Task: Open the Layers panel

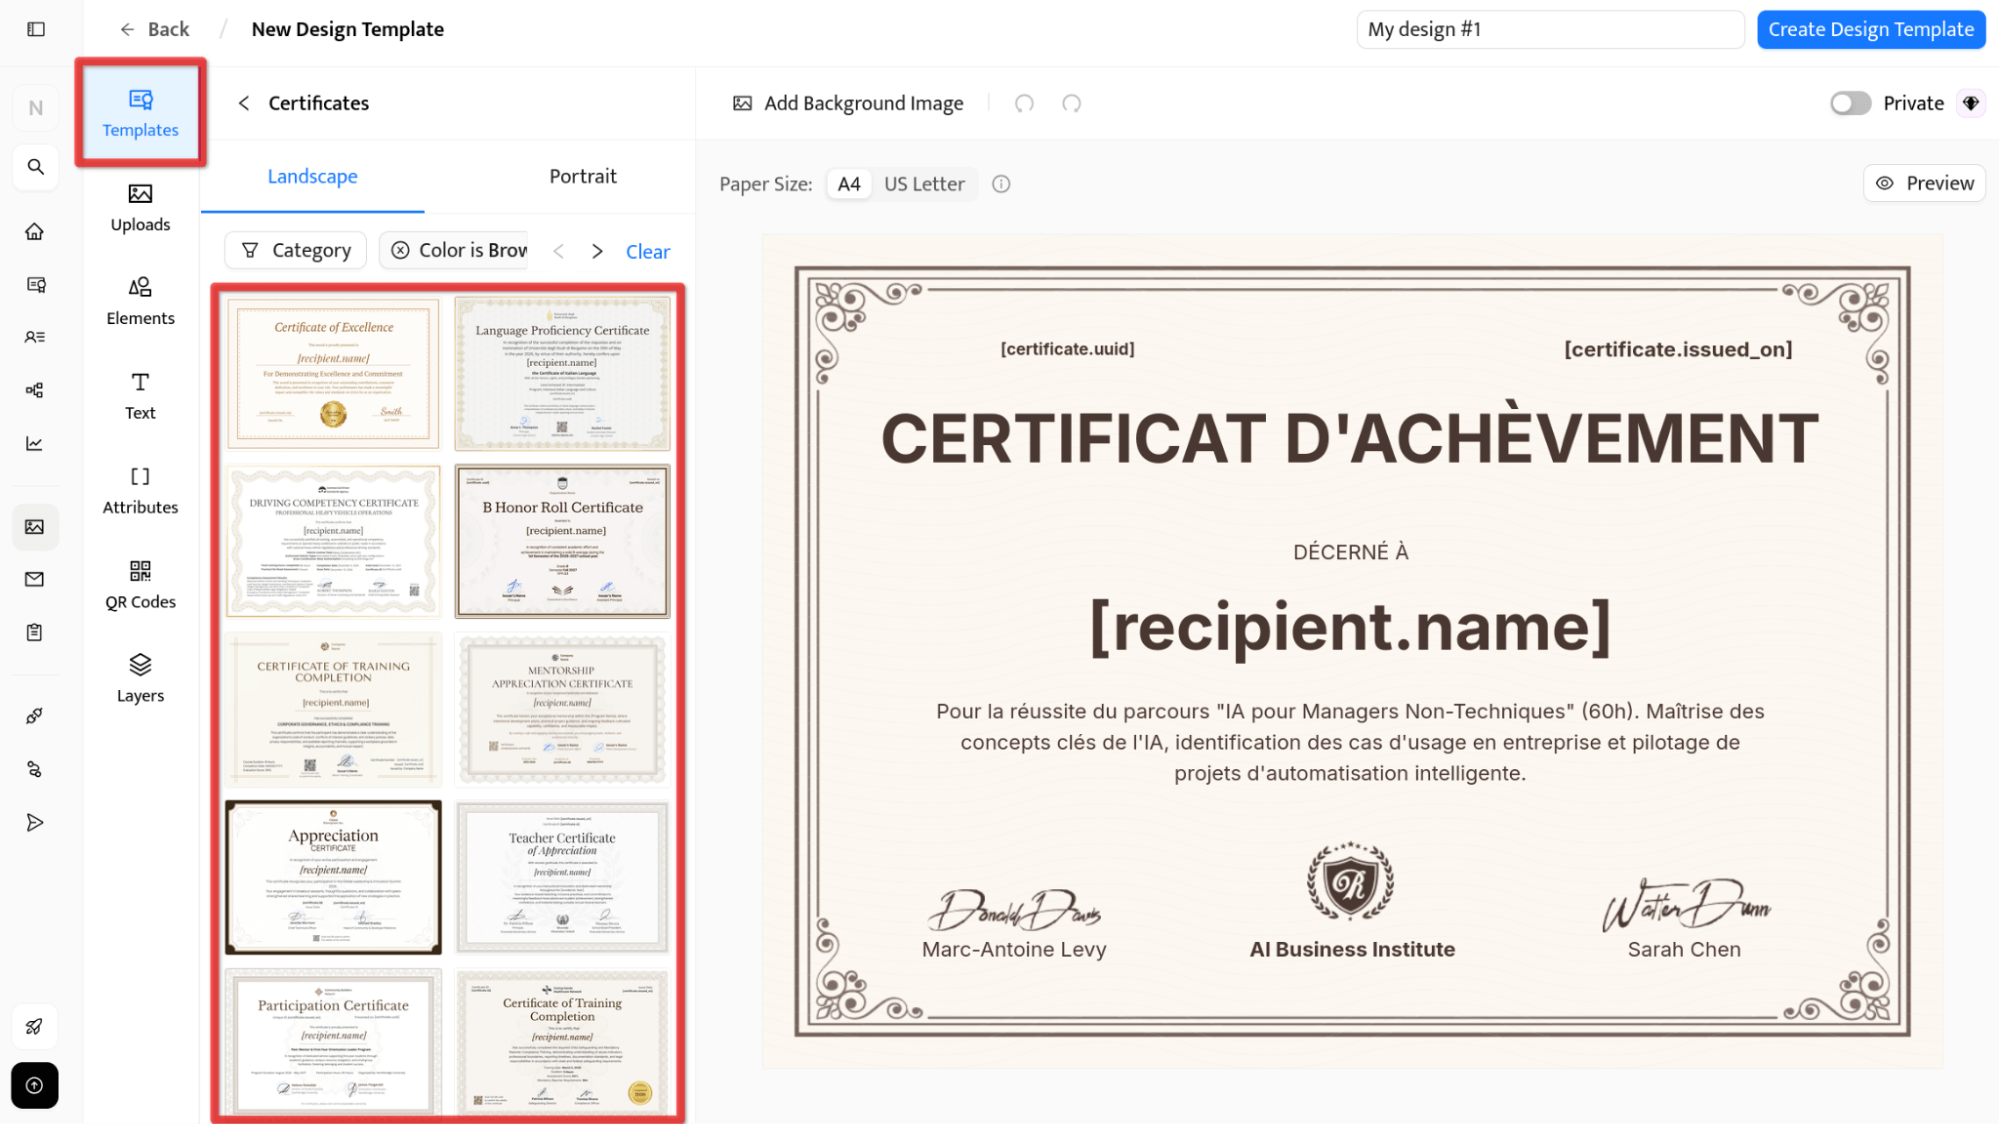Action: [x=140, y=679]
